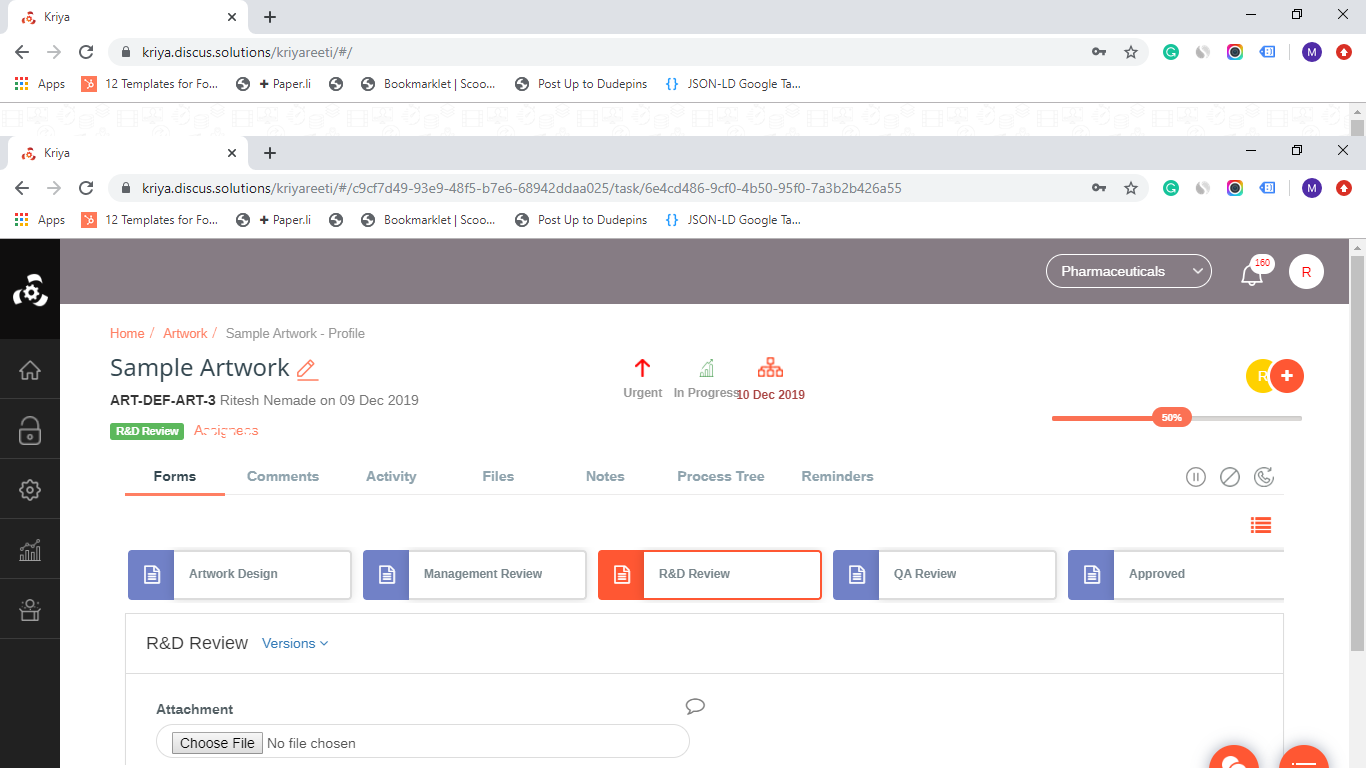Open the Reminders tab
Image resolution: width=1366 pixels, height=768 pixels.
tap(837, 476)
